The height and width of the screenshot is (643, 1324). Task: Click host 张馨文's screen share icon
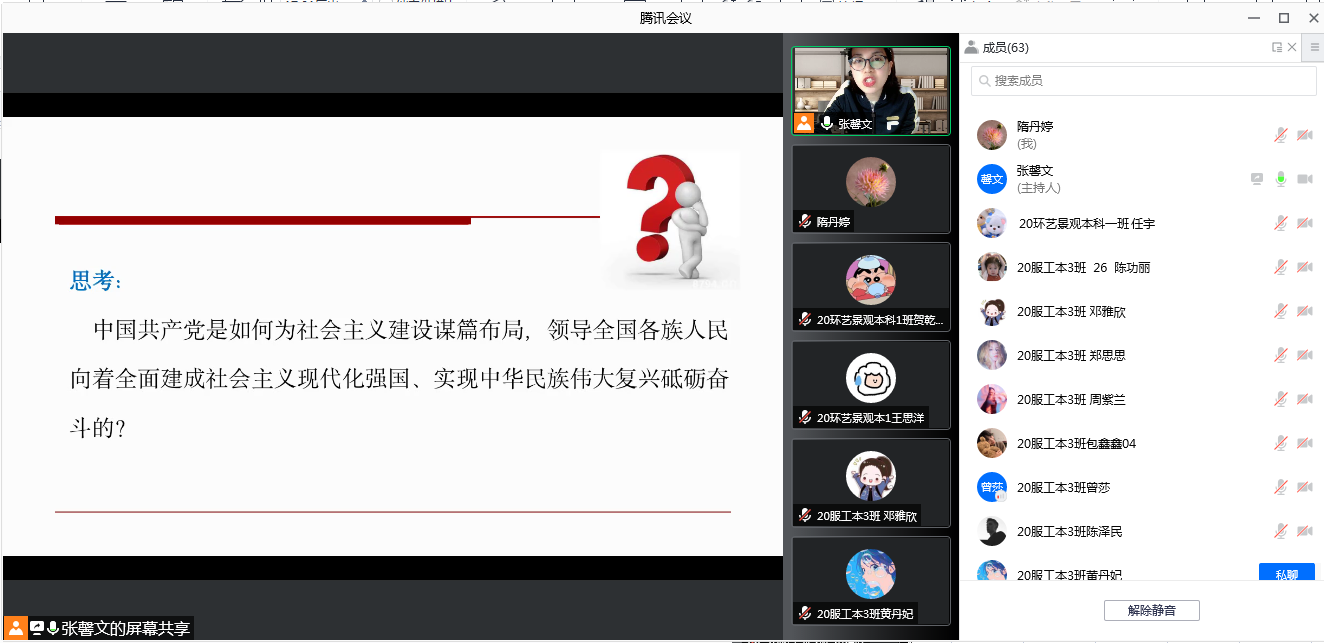point(1257,179)
